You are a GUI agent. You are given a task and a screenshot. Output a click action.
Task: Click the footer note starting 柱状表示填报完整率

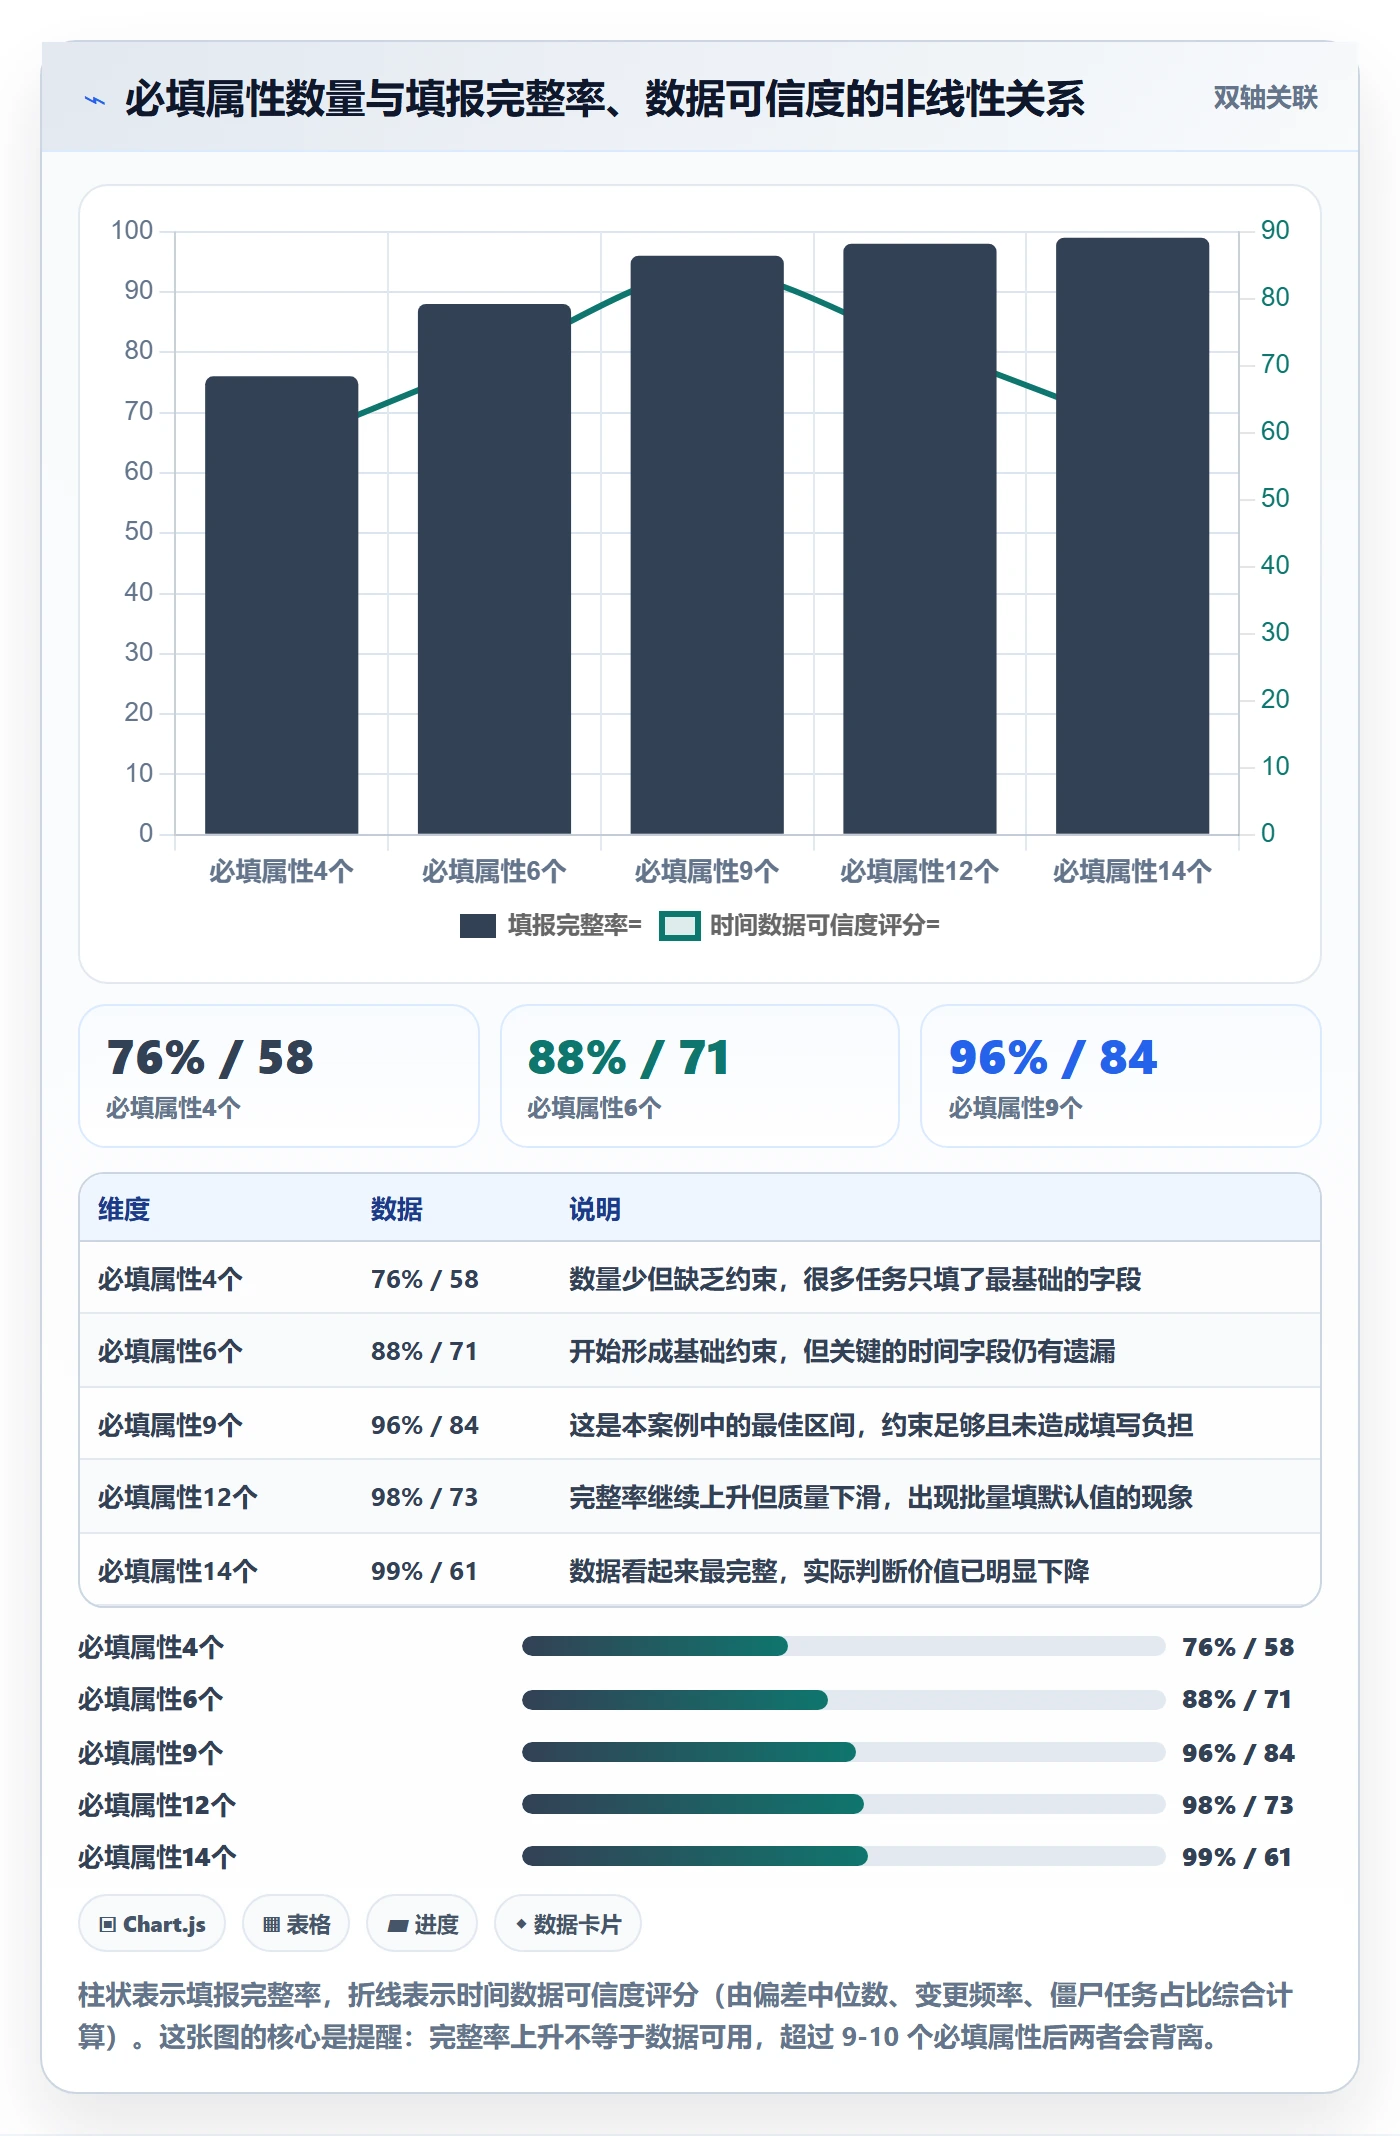[686, 2015]
